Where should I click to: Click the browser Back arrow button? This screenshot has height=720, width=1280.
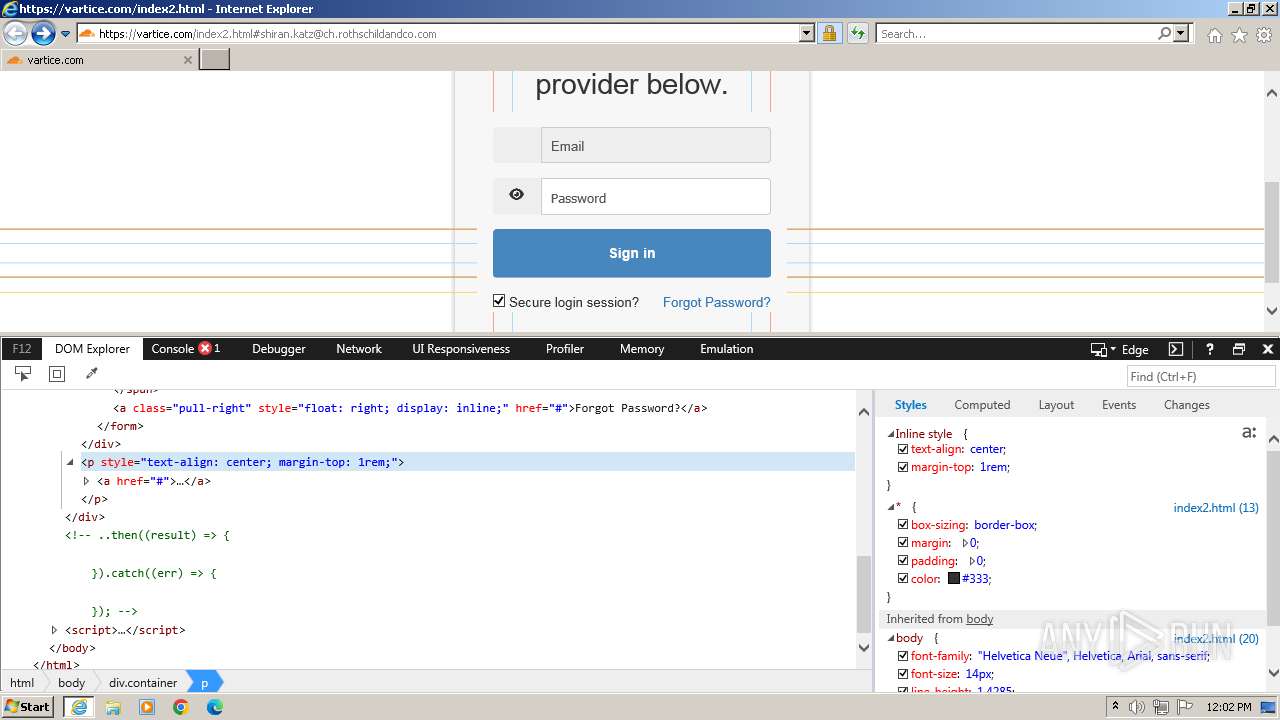click(x=15, y=33)
